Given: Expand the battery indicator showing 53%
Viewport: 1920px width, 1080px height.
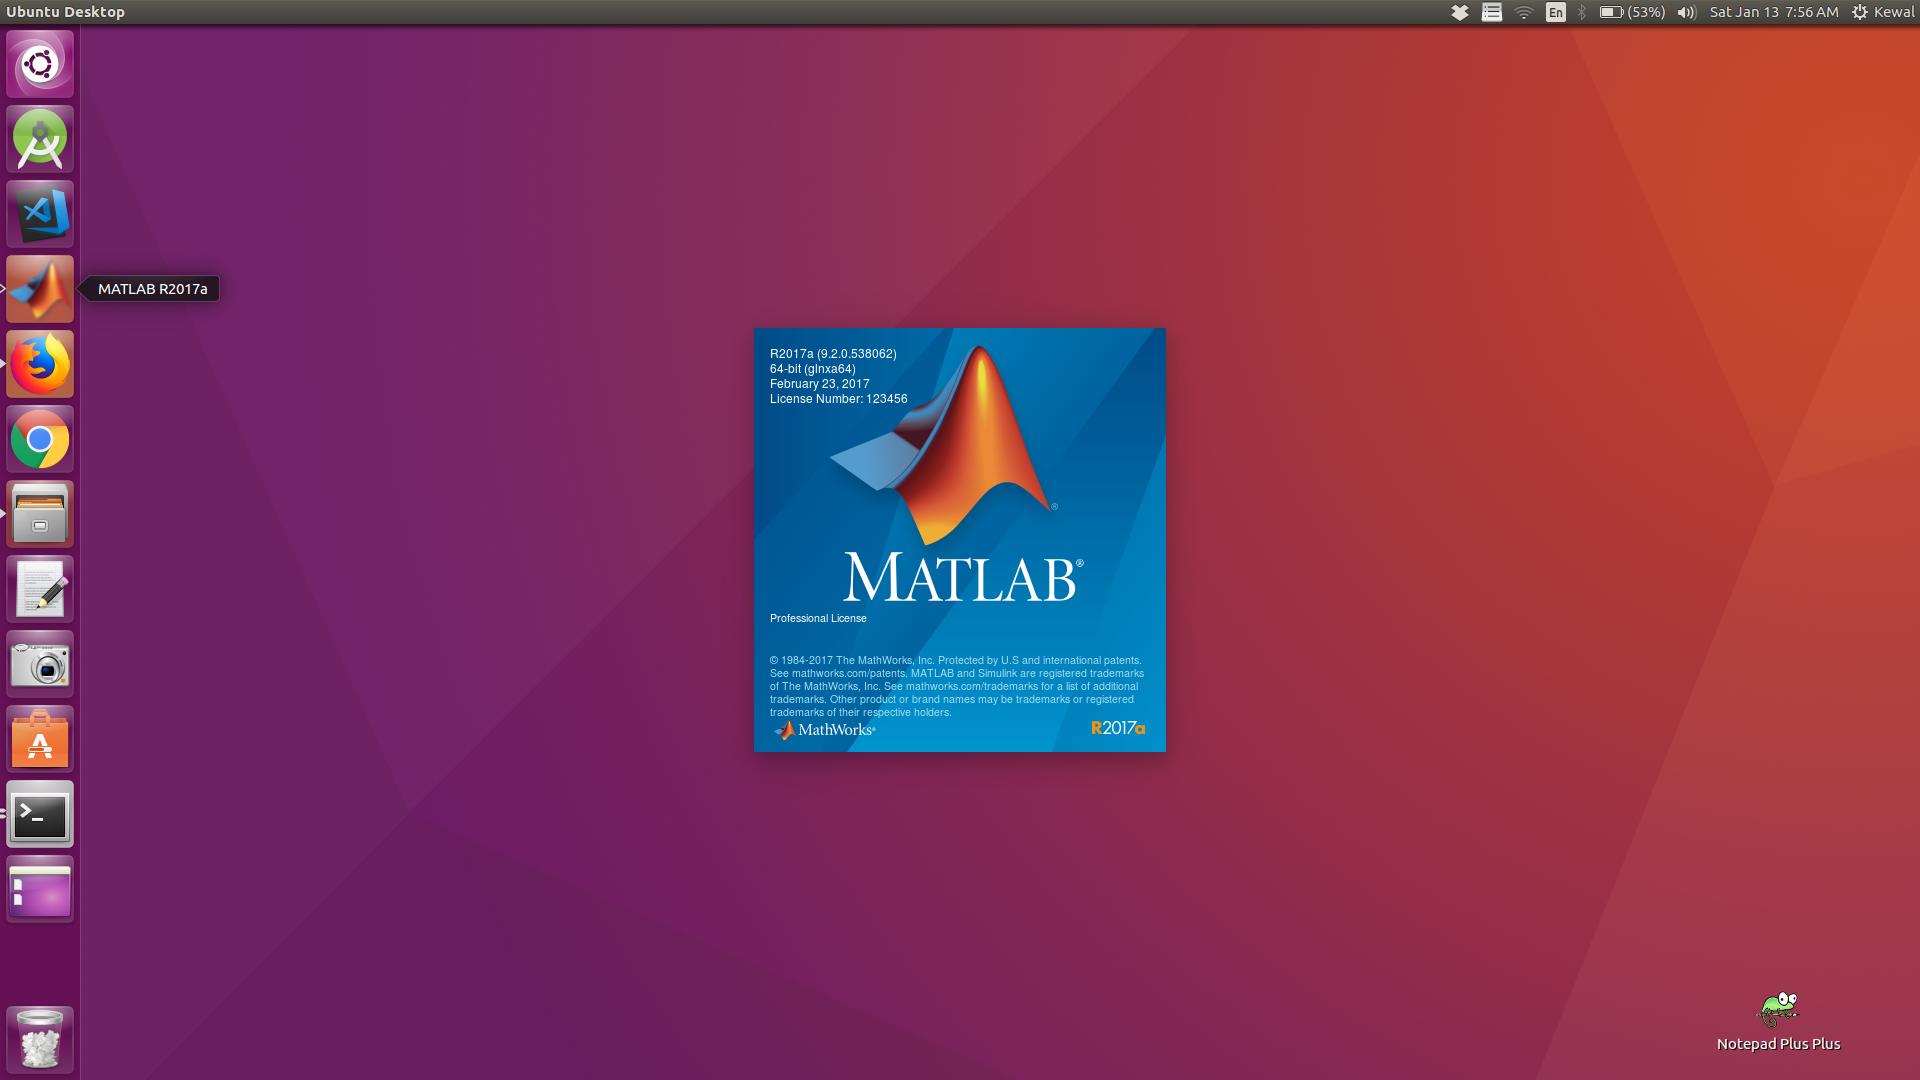Looking at the screenshot, I should coord(1630,12).
